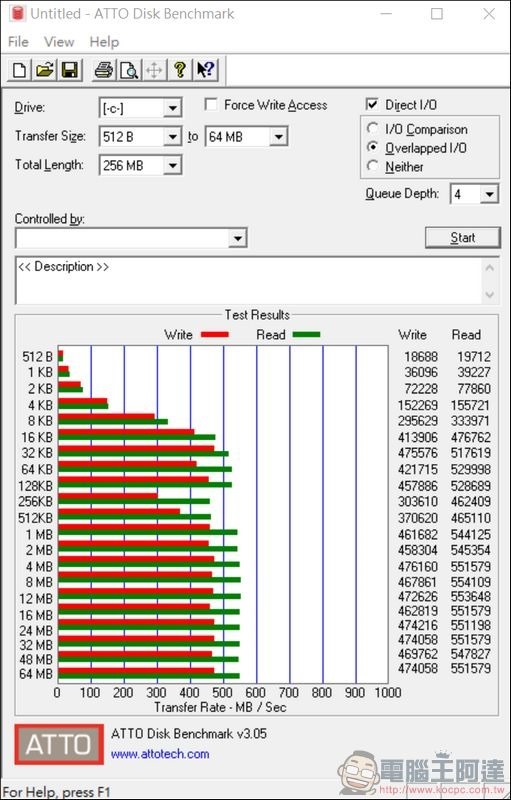Click read value 547827

(x=471, y=654)
